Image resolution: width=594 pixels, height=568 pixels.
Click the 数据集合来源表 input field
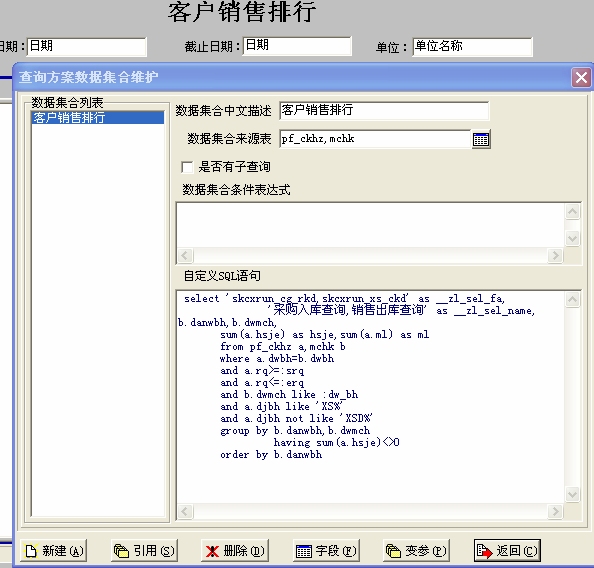pyautogui.click(x=375, y=139)
